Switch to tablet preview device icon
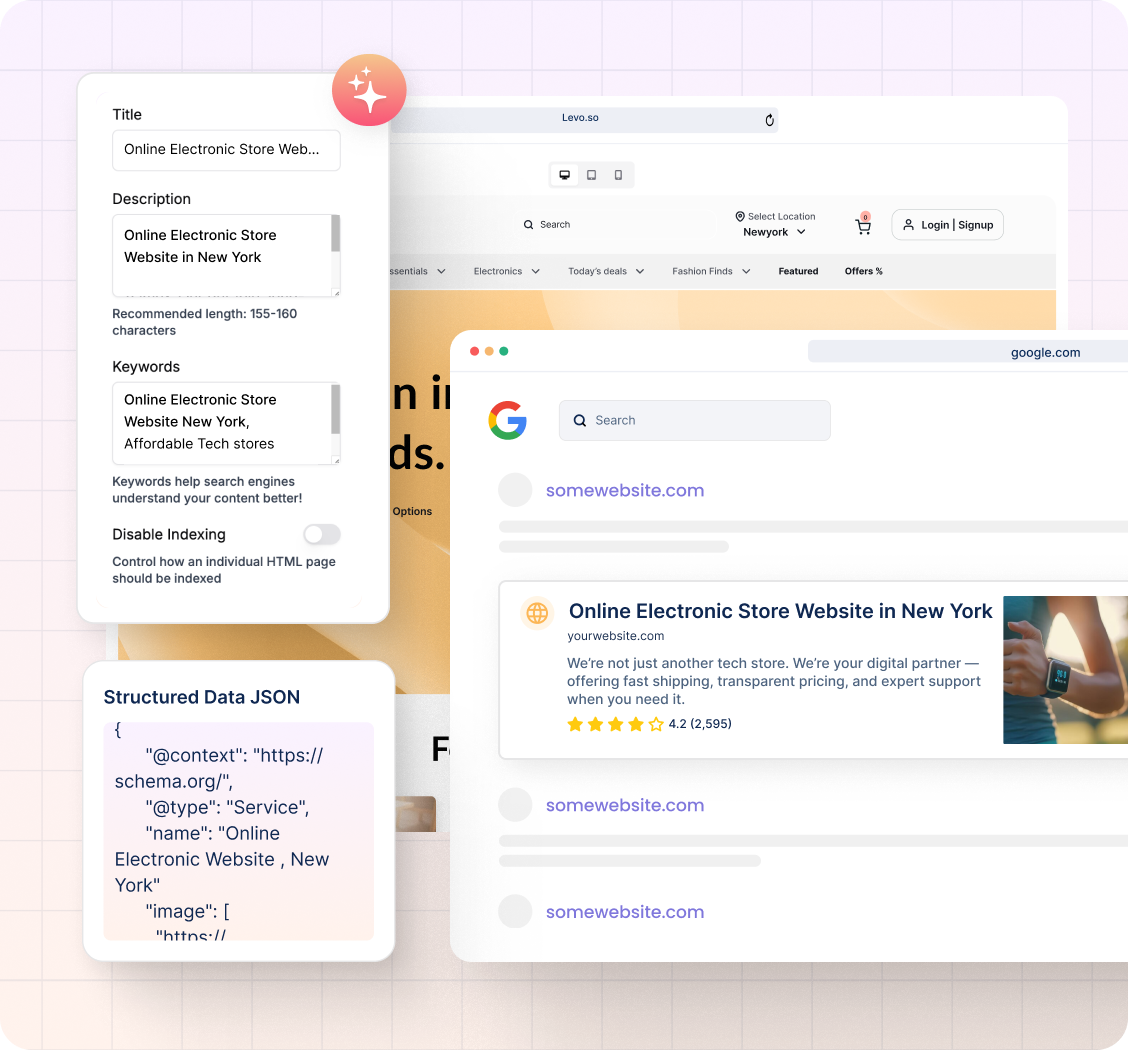Viewport: 1128px width, 1050px height. pyautogui.click(x=591, y=175)
